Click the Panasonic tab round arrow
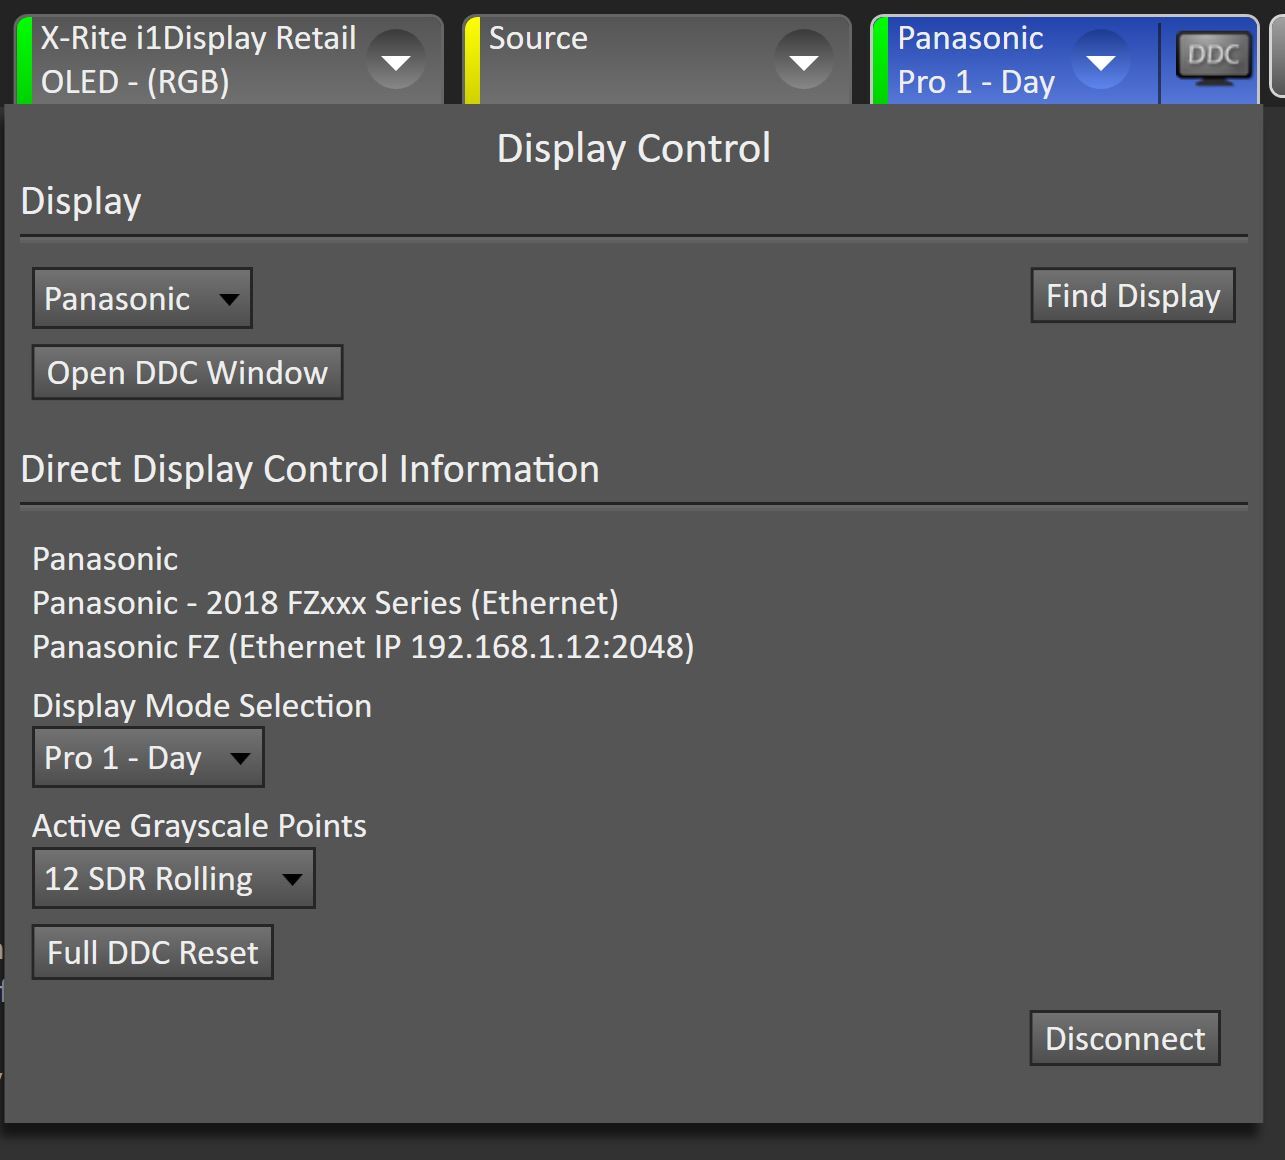The width and height of the screenshot is (1285, 1160). point(1100,62)
